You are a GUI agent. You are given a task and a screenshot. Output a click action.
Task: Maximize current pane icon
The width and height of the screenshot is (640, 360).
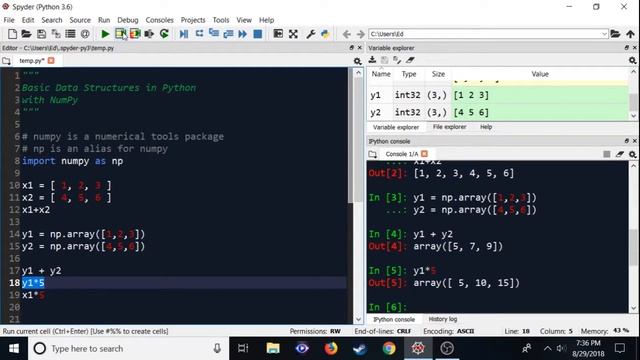pyautogui.click(x=278, y=34)
